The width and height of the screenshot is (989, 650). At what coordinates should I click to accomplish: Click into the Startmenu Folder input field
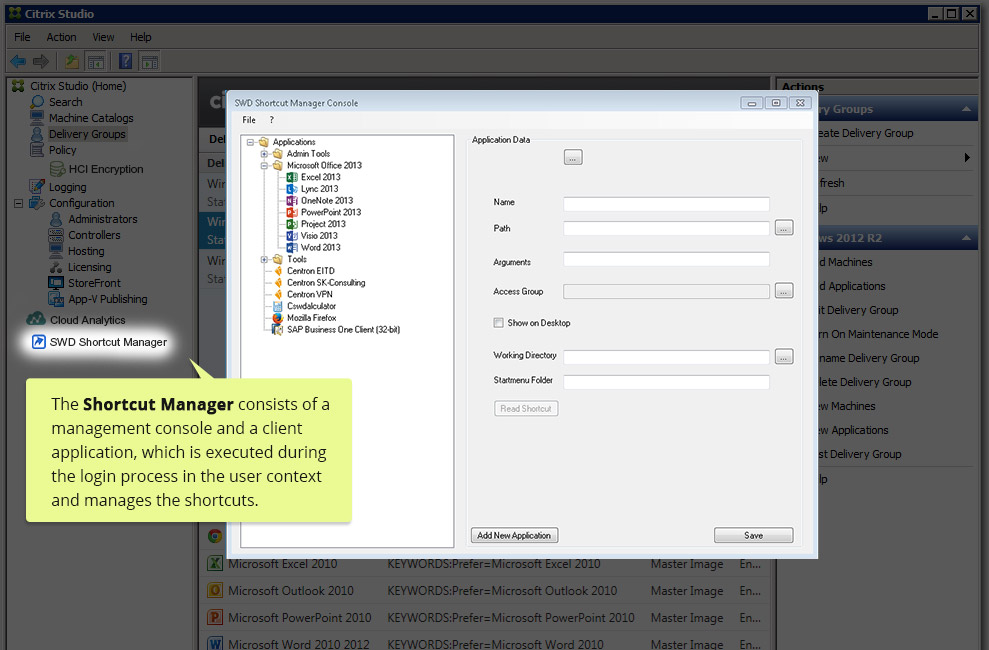pos(666,382)
